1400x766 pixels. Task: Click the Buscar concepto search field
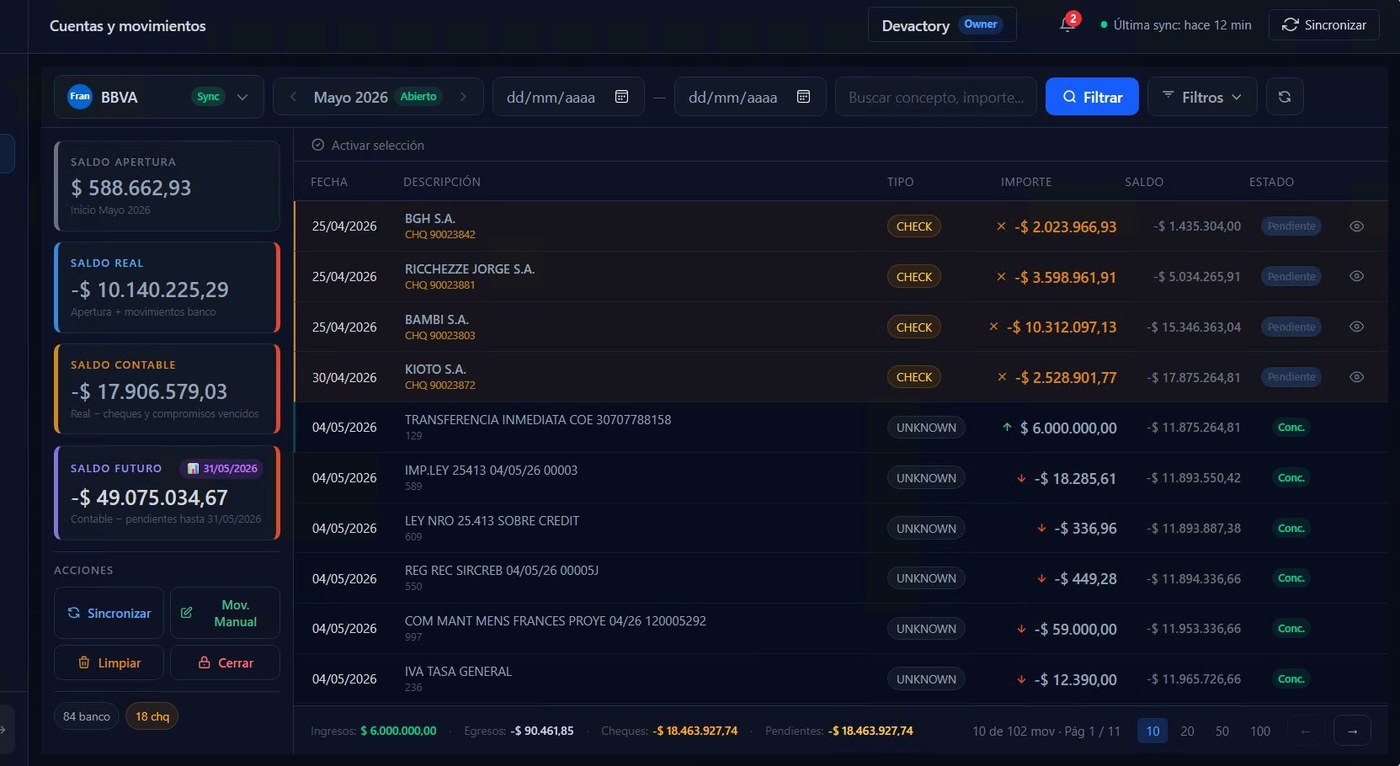point(936,97)
